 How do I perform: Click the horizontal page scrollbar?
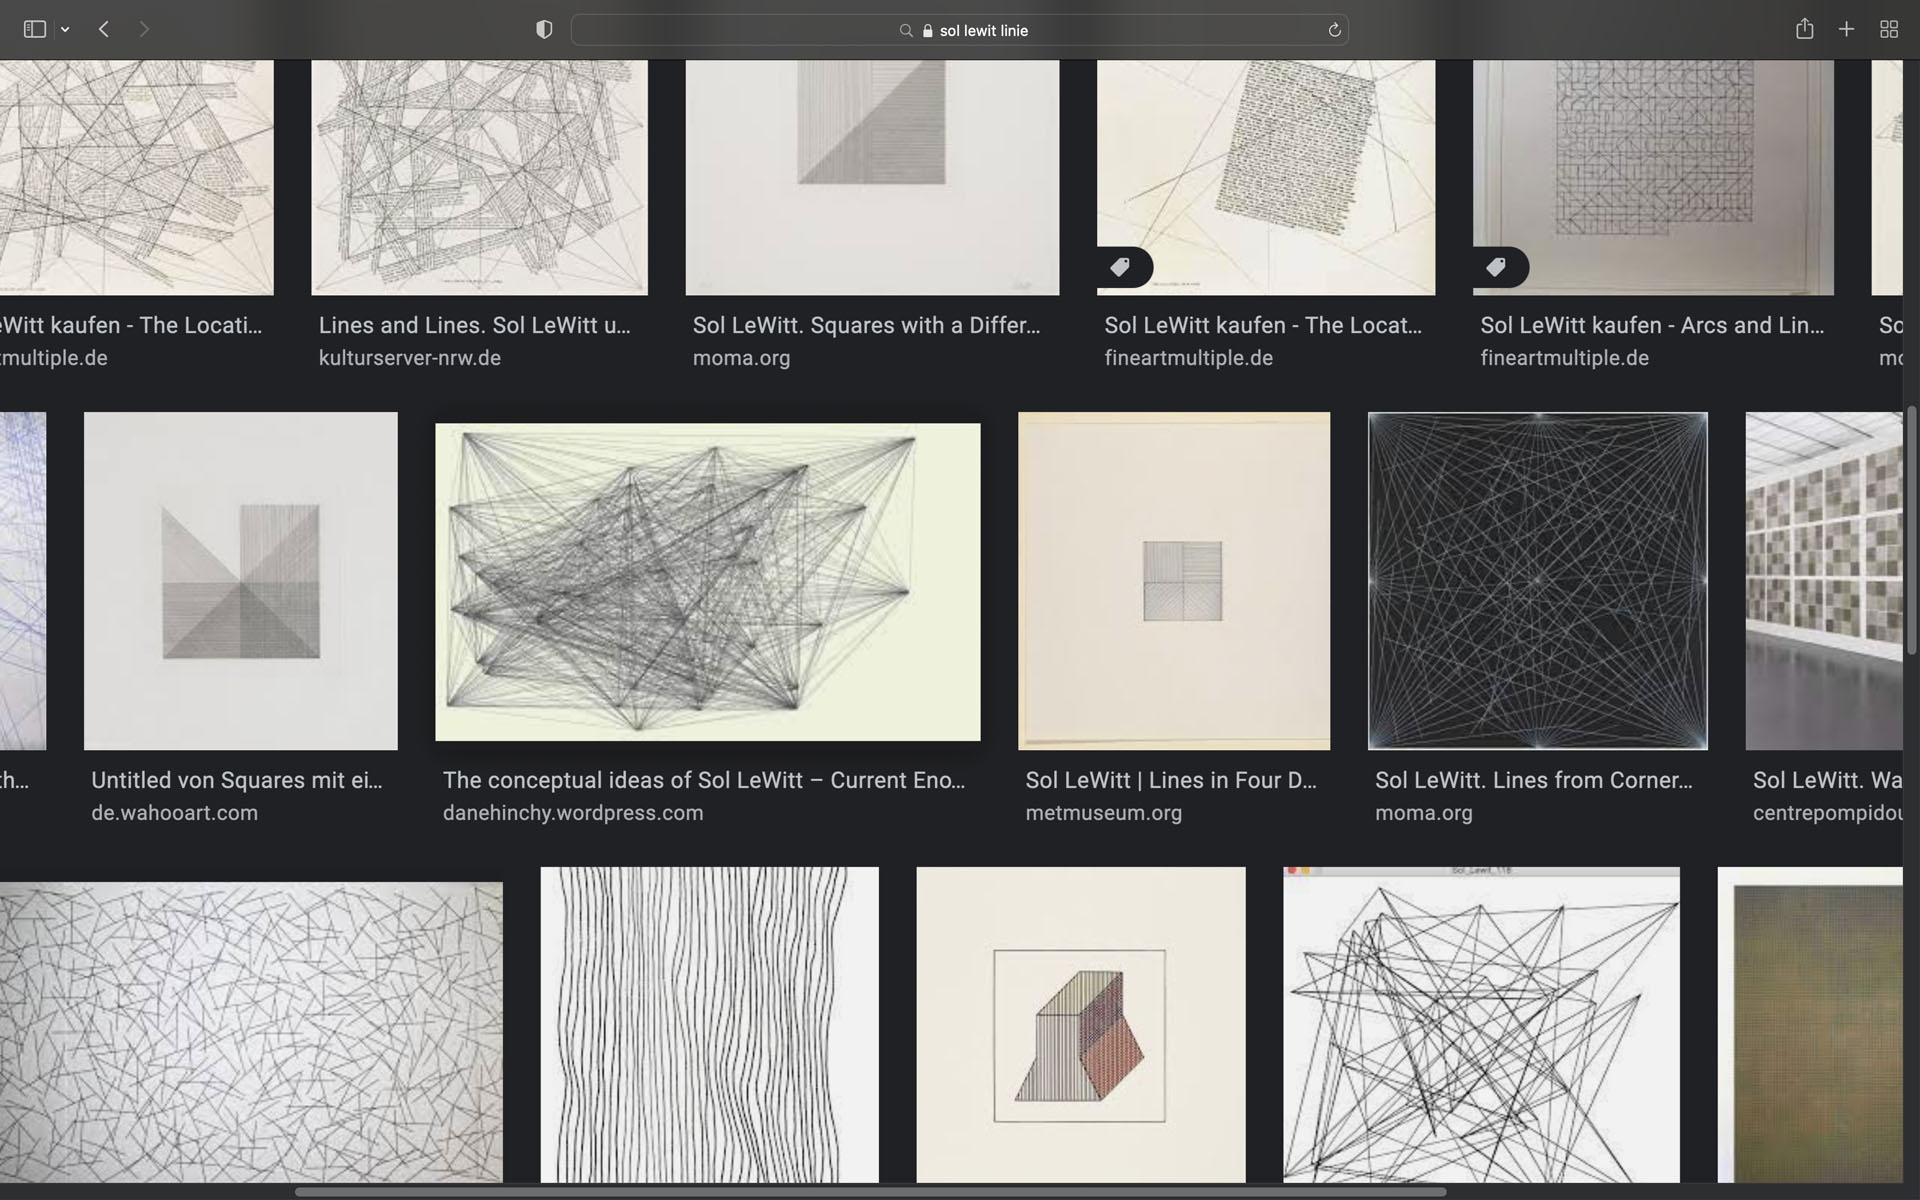pyautogui.click(x=870, y=1192)
